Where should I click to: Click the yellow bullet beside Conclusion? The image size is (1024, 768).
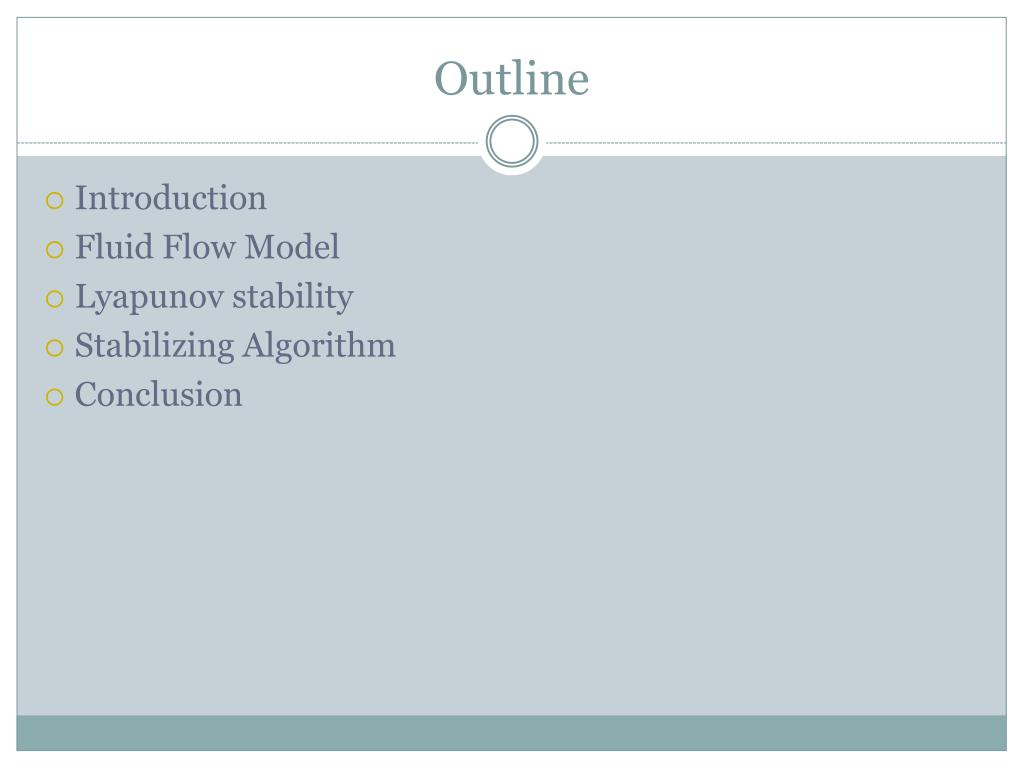click(55, 396)
